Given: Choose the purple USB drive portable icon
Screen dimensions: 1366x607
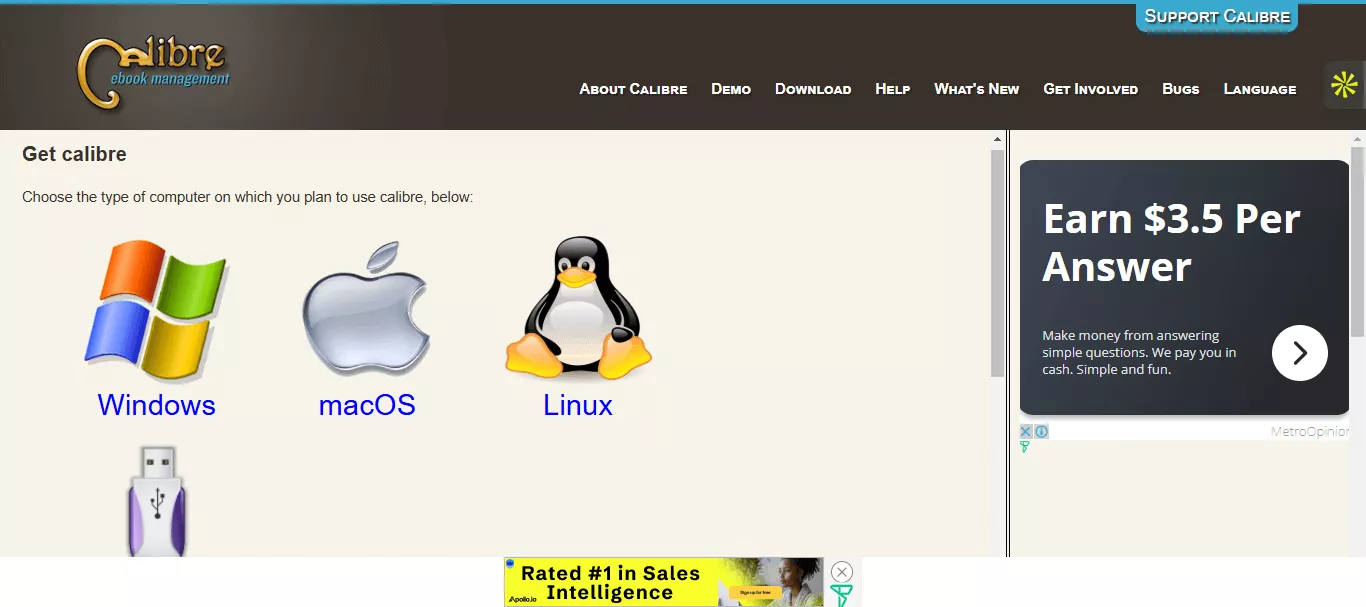Looking at the screenshot, I should point(157,501).
